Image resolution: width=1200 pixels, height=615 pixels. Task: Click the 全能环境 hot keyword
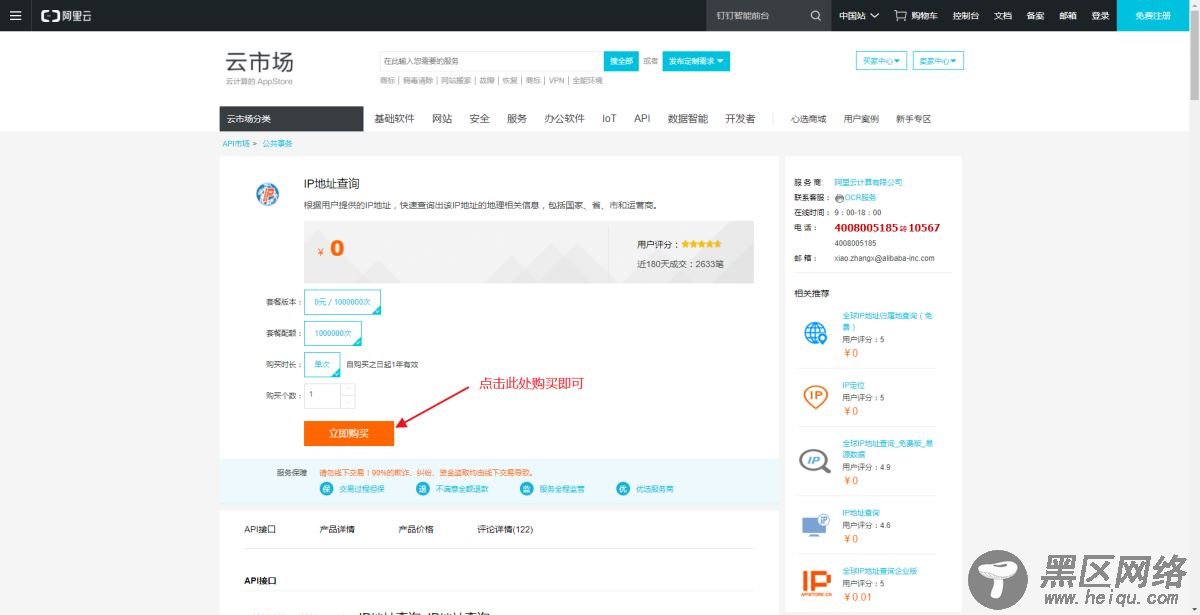(588, 80)
